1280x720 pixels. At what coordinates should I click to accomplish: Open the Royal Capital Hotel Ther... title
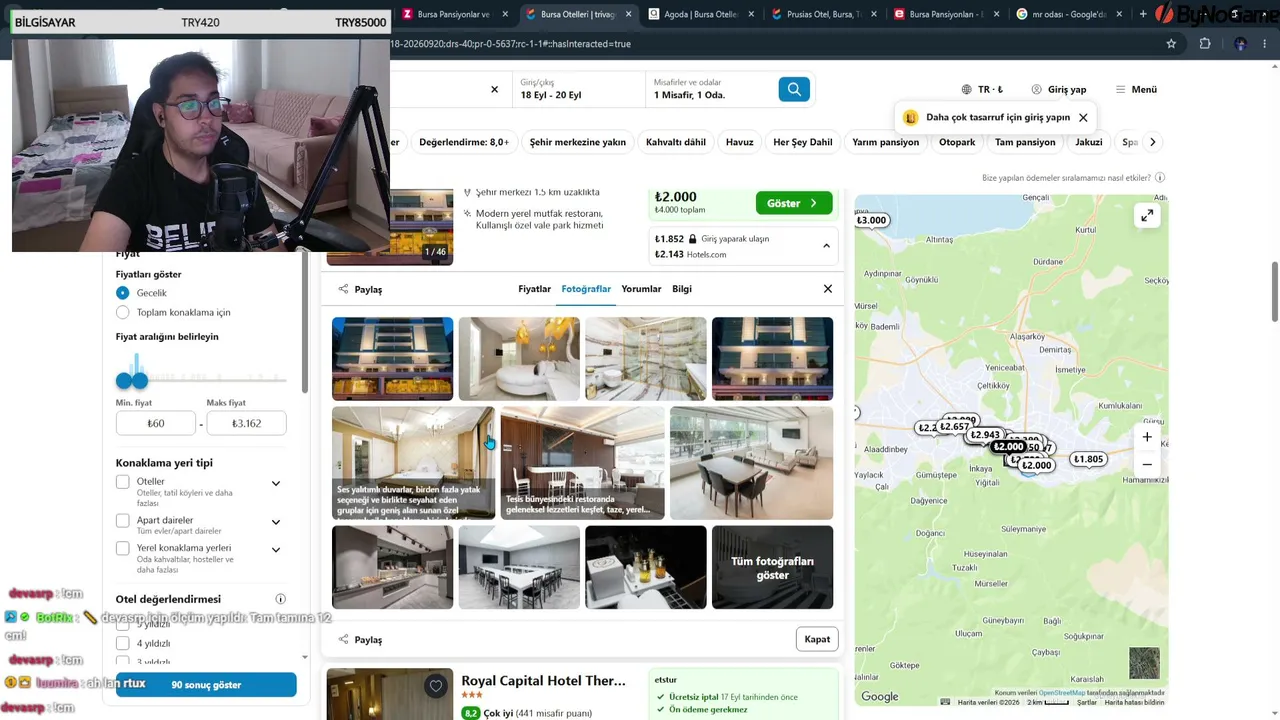tap(543, 681)
